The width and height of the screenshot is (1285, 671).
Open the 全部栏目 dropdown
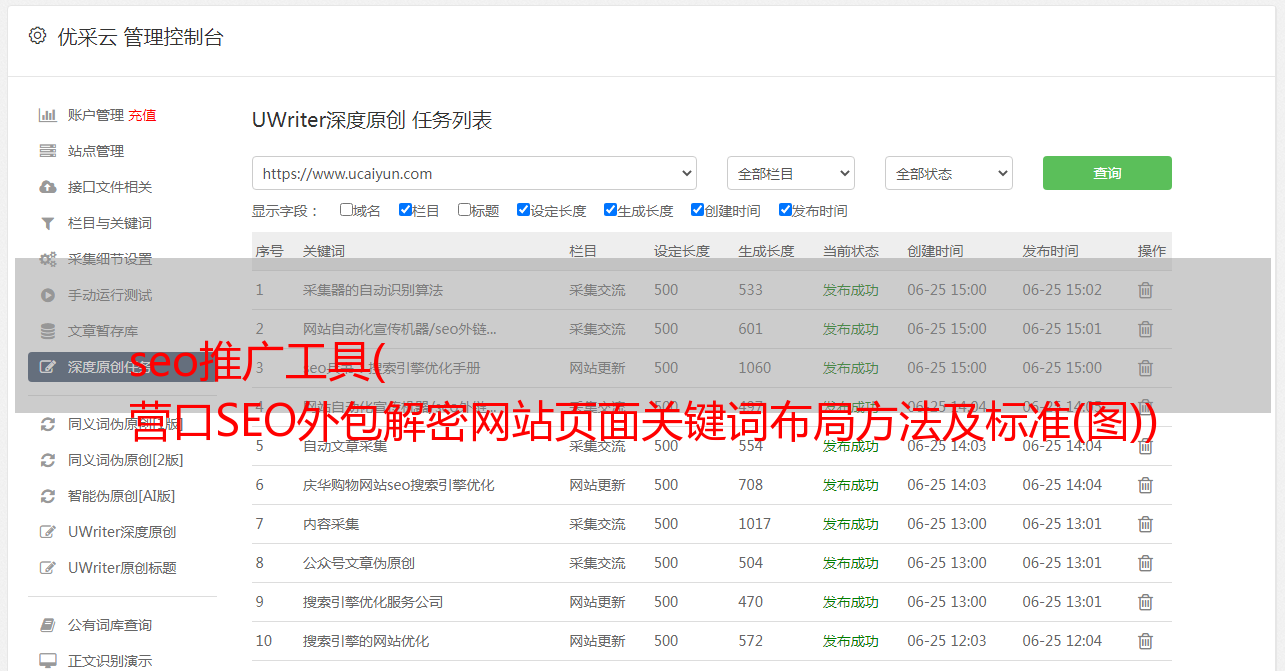pos(791,173)
